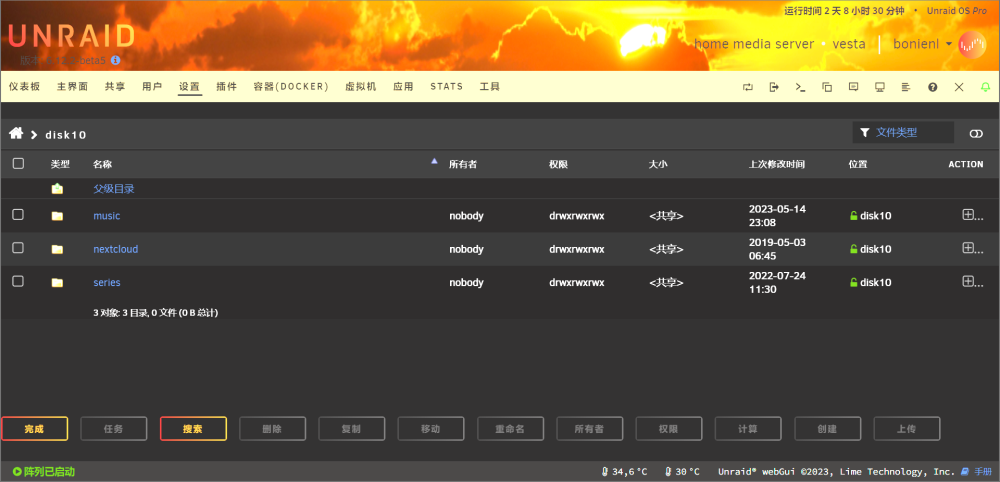This screenshot has width=1000, height=482.
Task: Toggle the select-all checkbox in header
Action: tap(18, 164)
